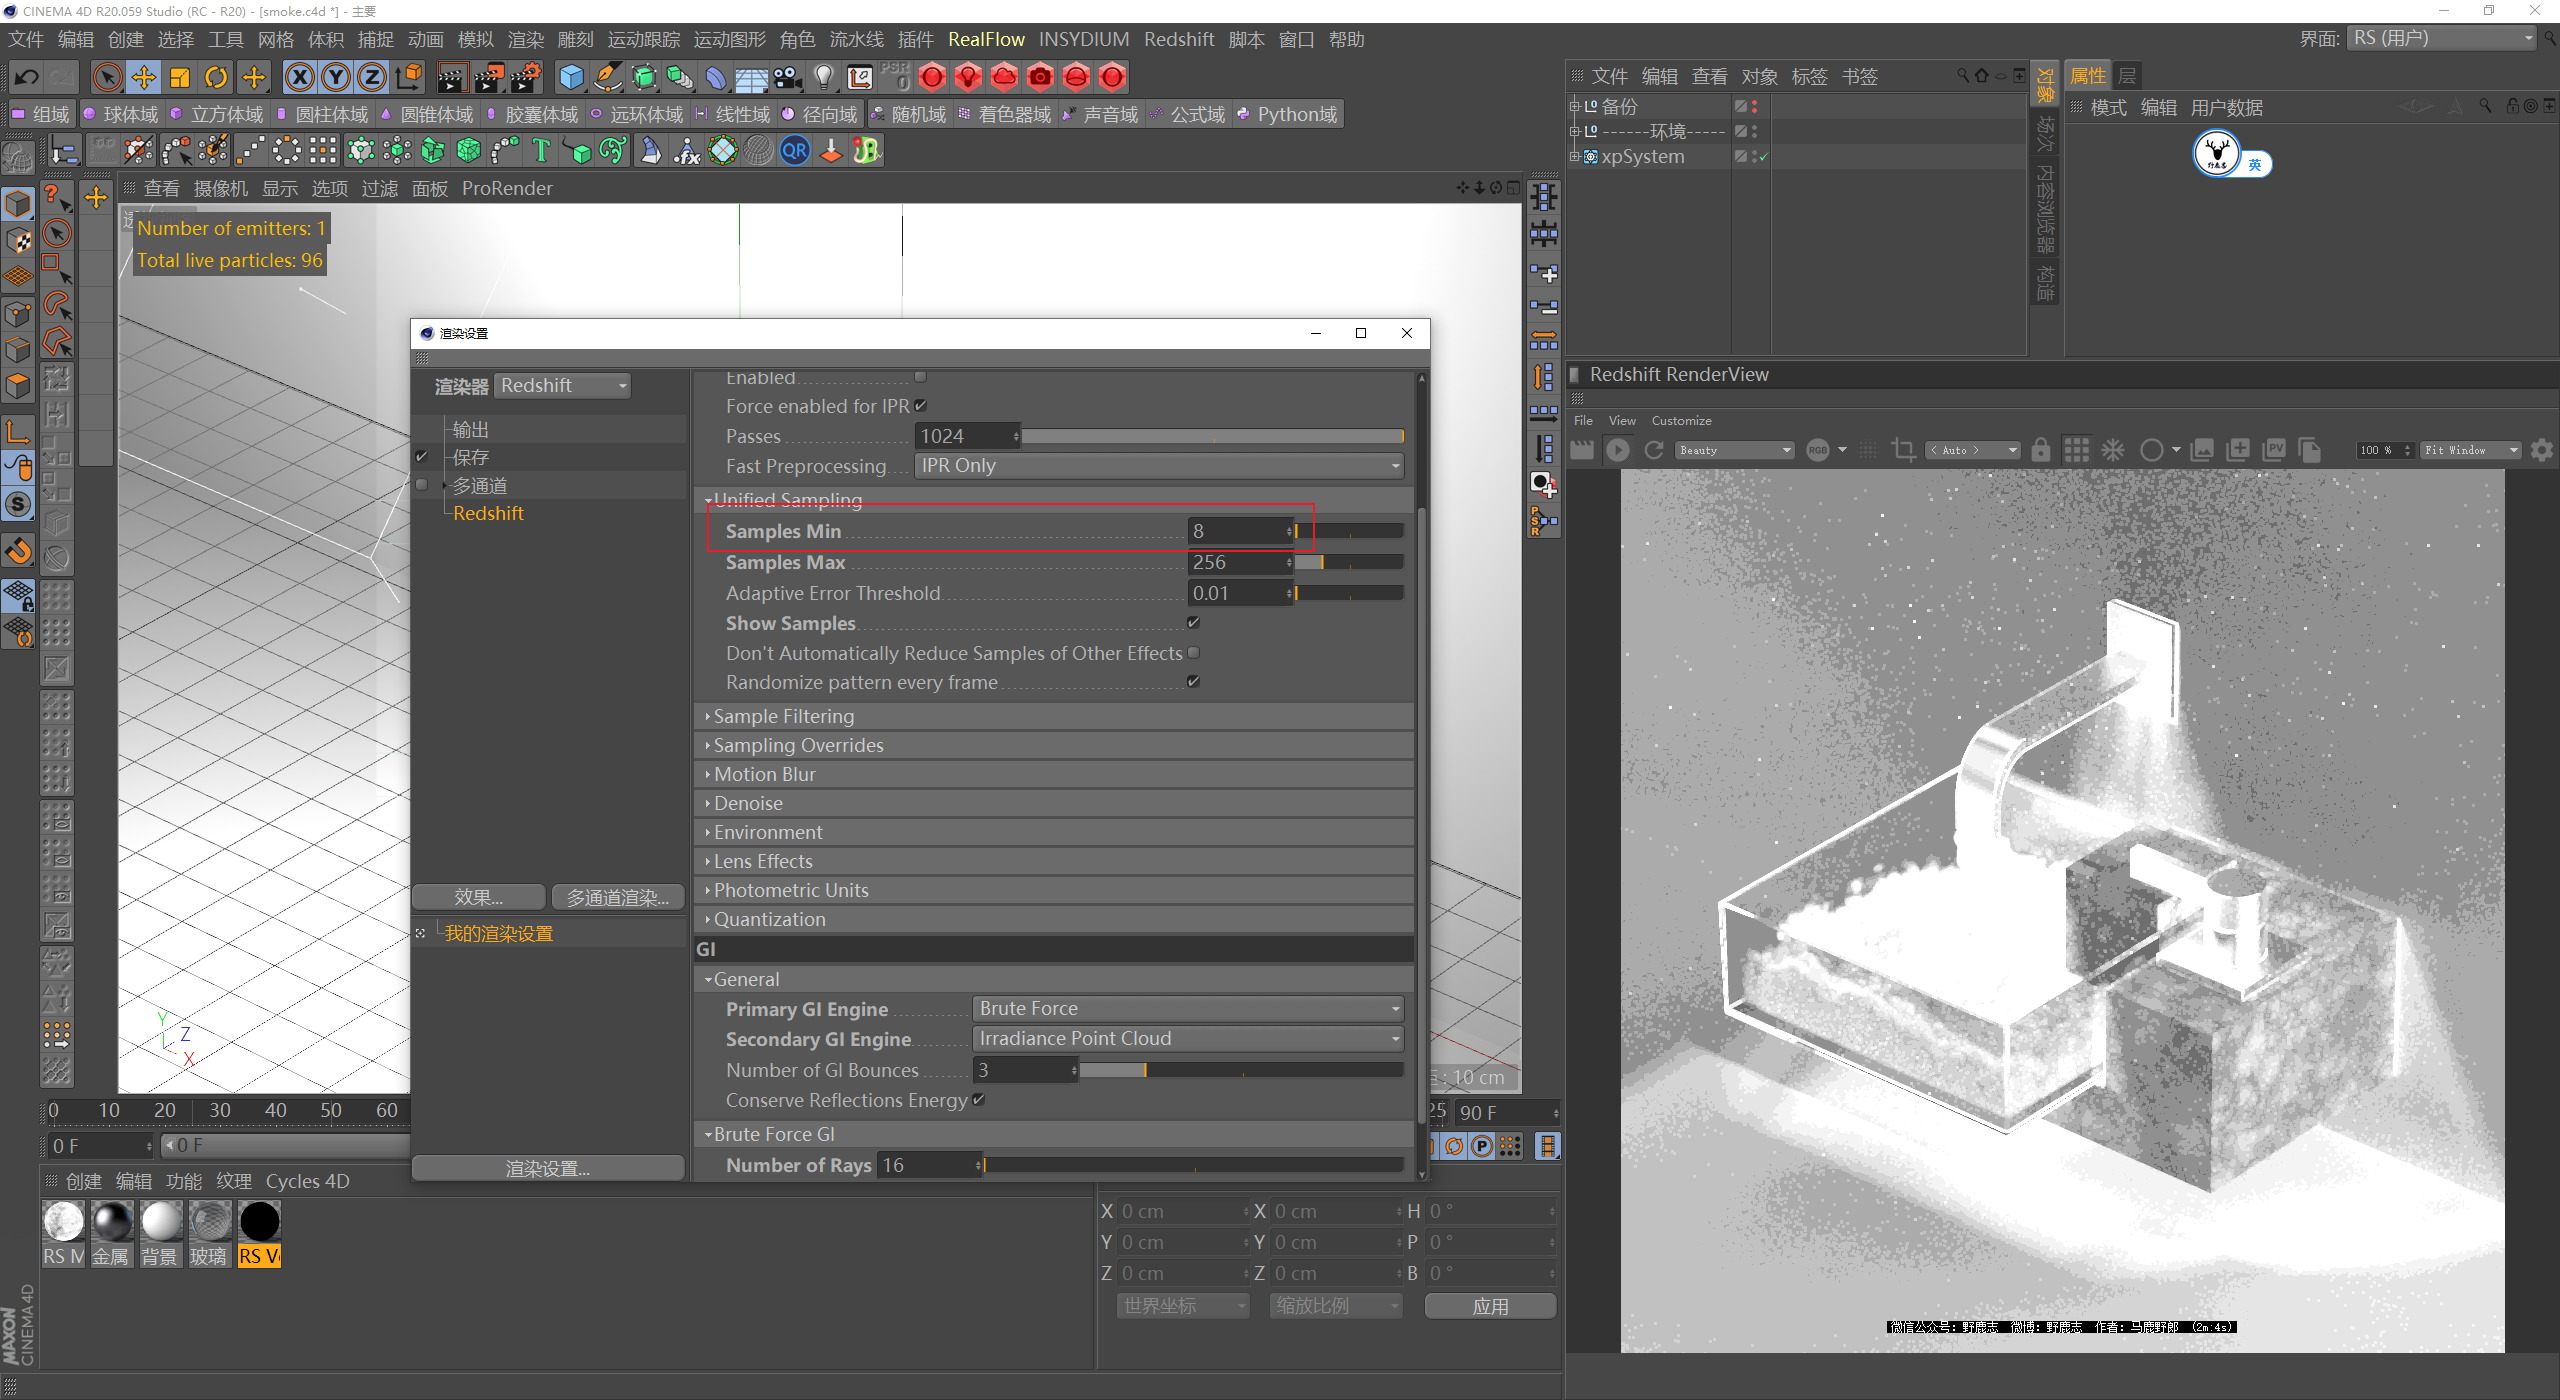Open the Customize menu in RenderView

coord(1681,421)
